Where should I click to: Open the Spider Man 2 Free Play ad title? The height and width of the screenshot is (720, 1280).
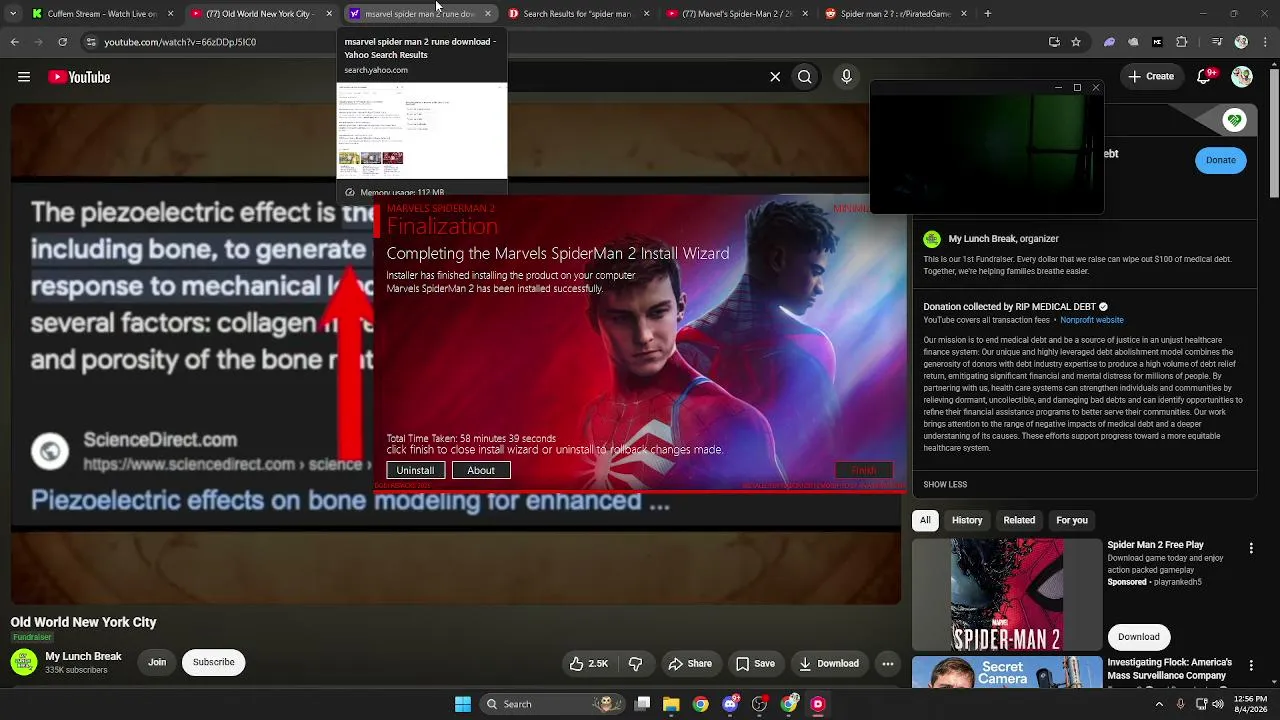pyautogui.click(x=1155, y=545)
